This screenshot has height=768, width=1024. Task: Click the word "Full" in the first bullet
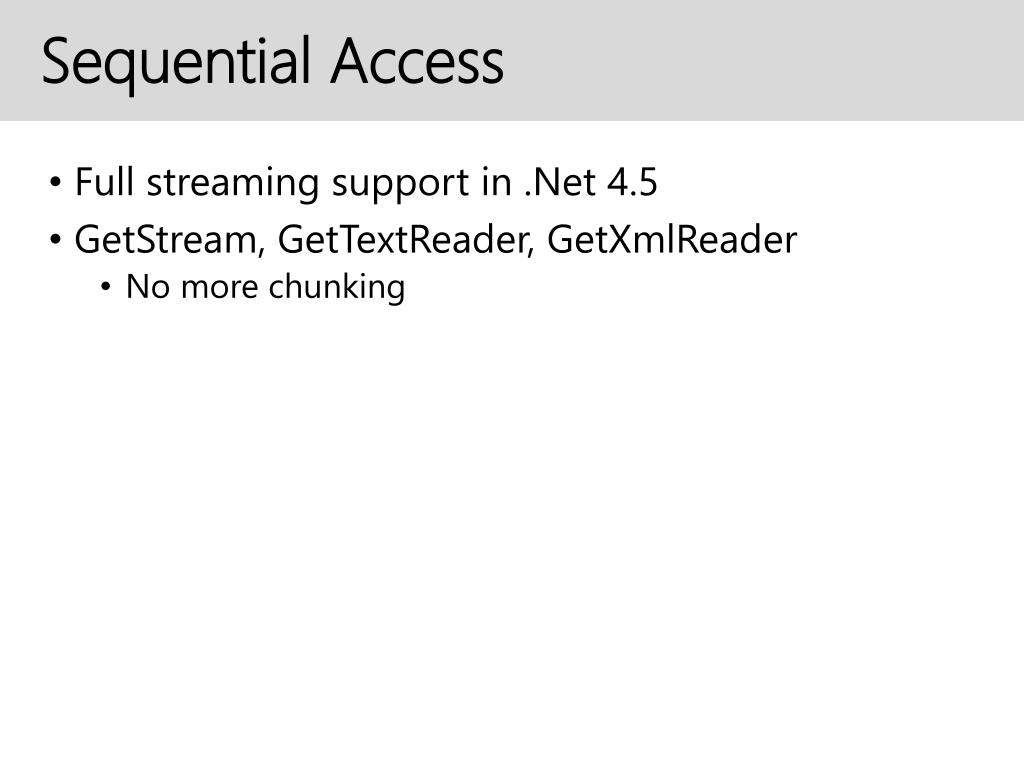[104, 182]
